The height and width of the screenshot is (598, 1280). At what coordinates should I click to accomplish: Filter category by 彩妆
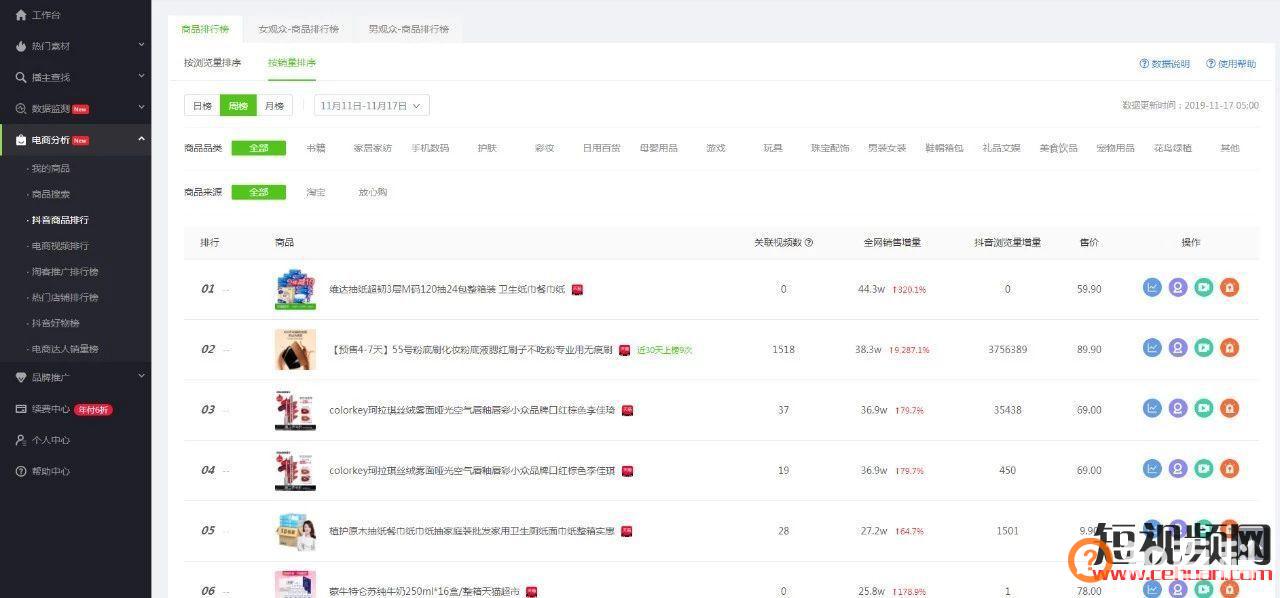point(544,148)
